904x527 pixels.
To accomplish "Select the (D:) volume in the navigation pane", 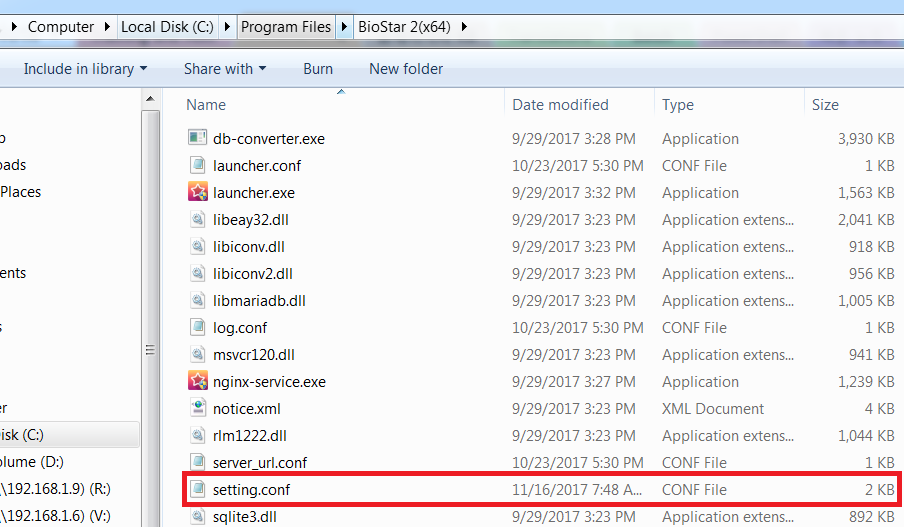I will tap(32, 462).
